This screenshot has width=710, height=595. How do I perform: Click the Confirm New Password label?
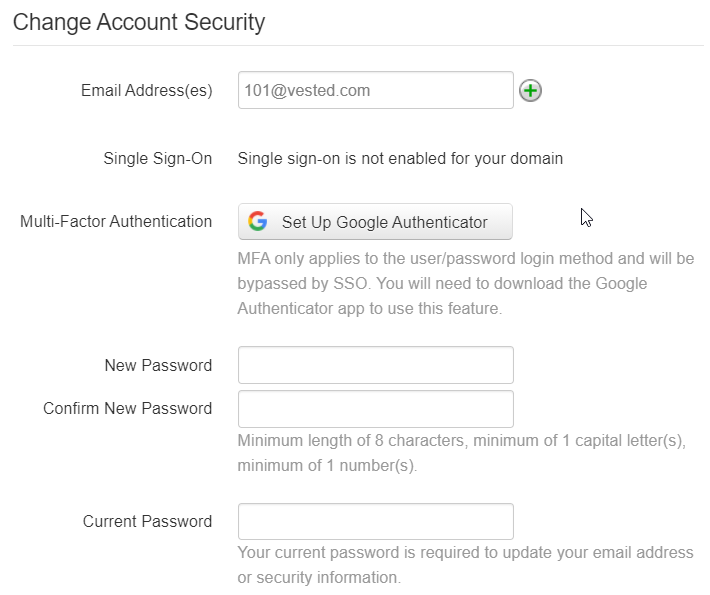coord(127,408)
